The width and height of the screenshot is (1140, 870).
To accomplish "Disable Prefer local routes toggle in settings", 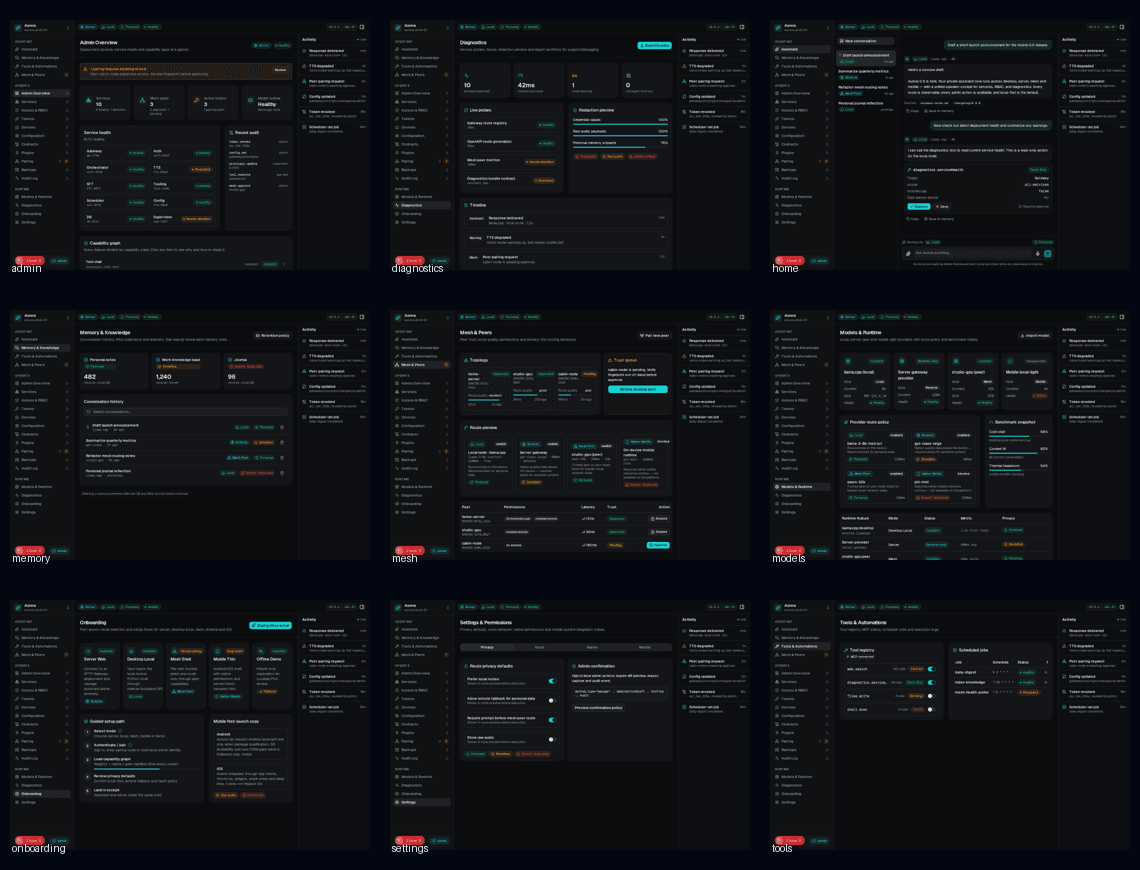I will coord(553,681).
